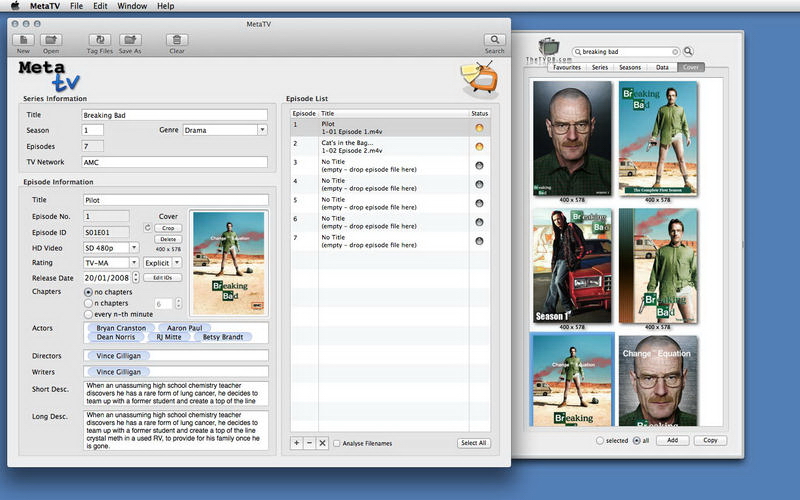Screen dimensions: 800x500
Task: Select the 'every n-th minute' chapters option
Action: (88, 314)
